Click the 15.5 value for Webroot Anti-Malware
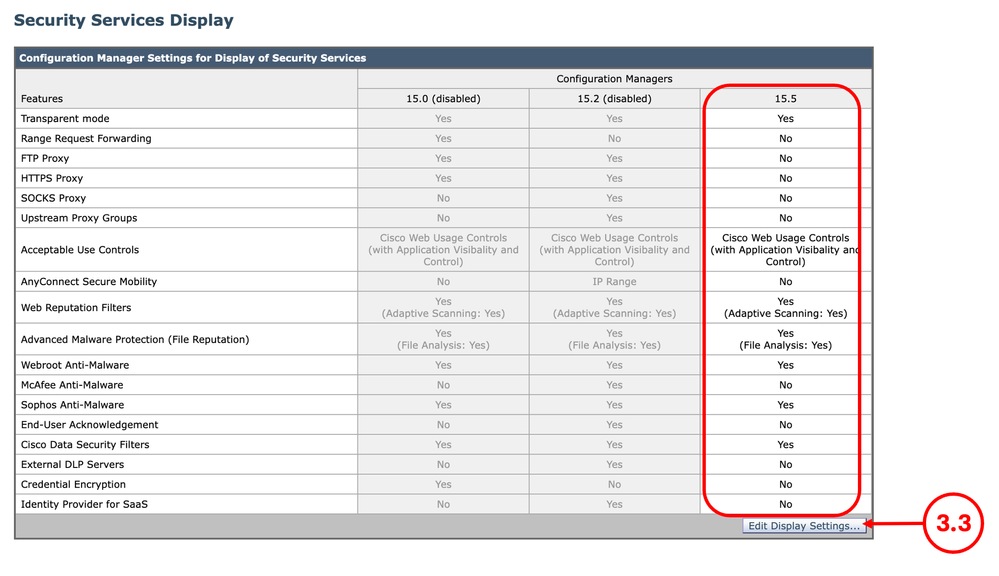The image size is (999, 576). pos(786,365)
